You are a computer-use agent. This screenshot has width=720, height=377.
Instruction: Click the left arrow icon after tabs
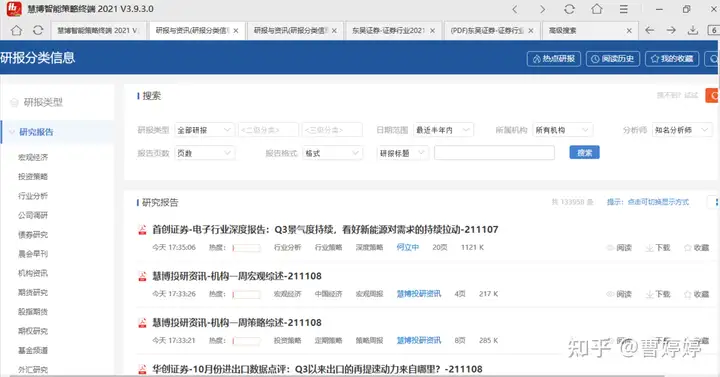click(649, 30)
